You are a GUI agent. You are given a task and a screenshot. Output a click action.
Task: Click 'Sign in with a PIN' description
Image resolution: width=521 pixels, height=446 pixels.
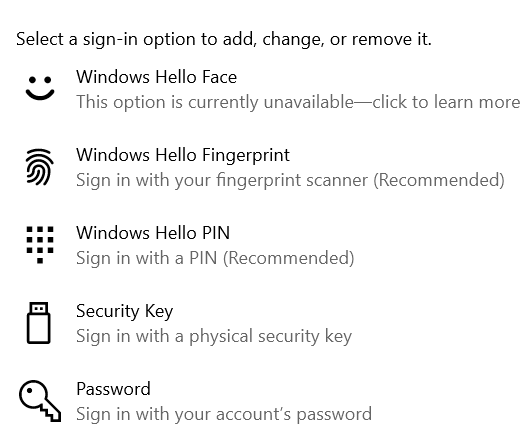coord(146,258)
